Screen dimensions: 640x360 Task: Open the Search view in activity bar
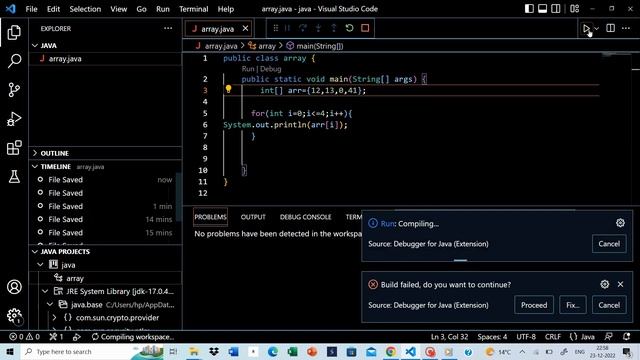14,61
